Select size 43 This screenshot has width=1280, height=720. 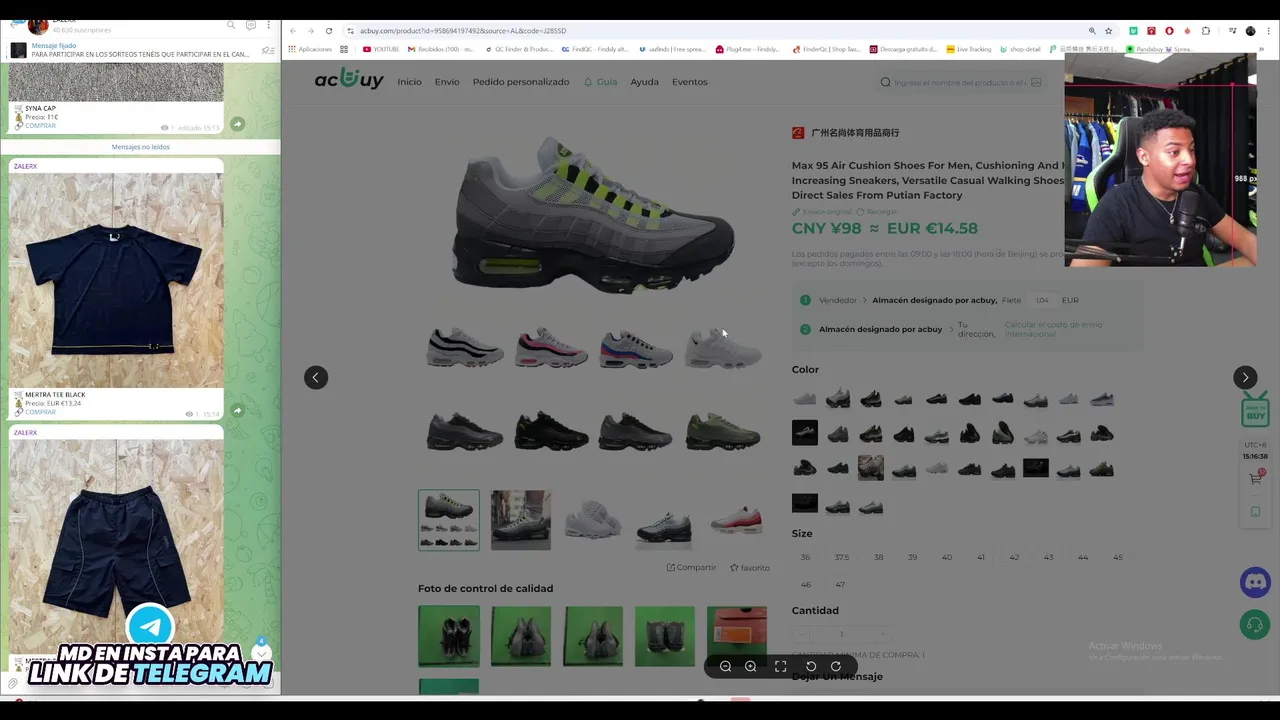coord(1048,557)
